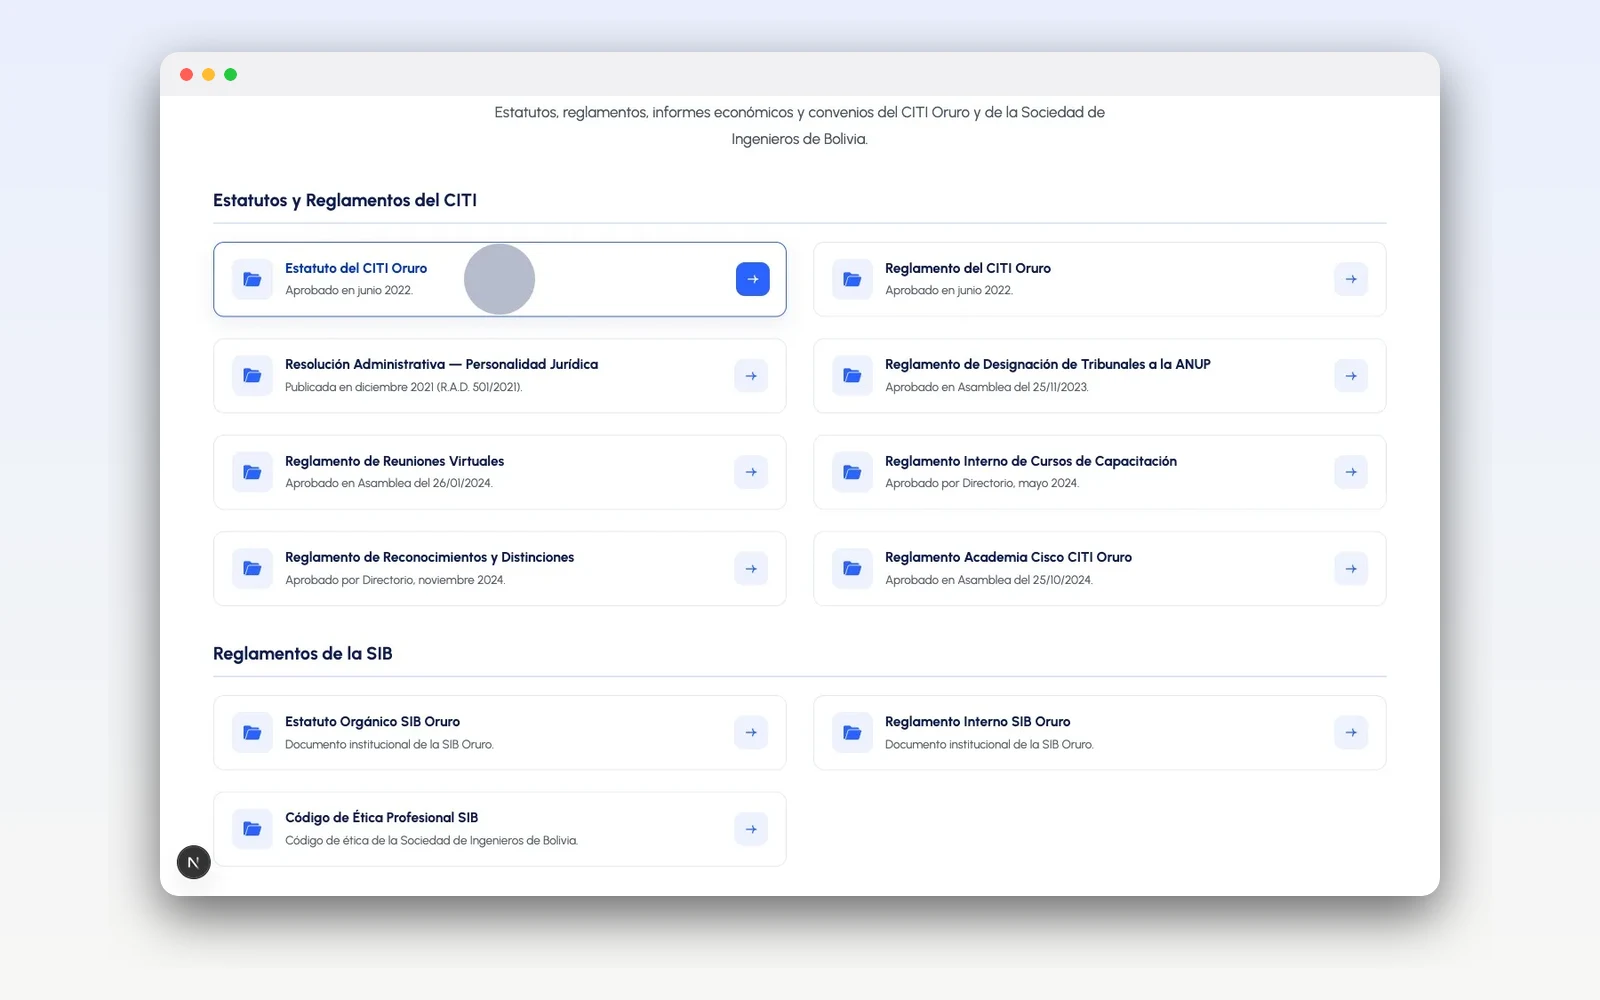Screen dimensions: 1600x1000
Task: Click arrow icon on Reglamento de Reuniones Virtuales
Action: pyautogui.click(x=751, y=472)
